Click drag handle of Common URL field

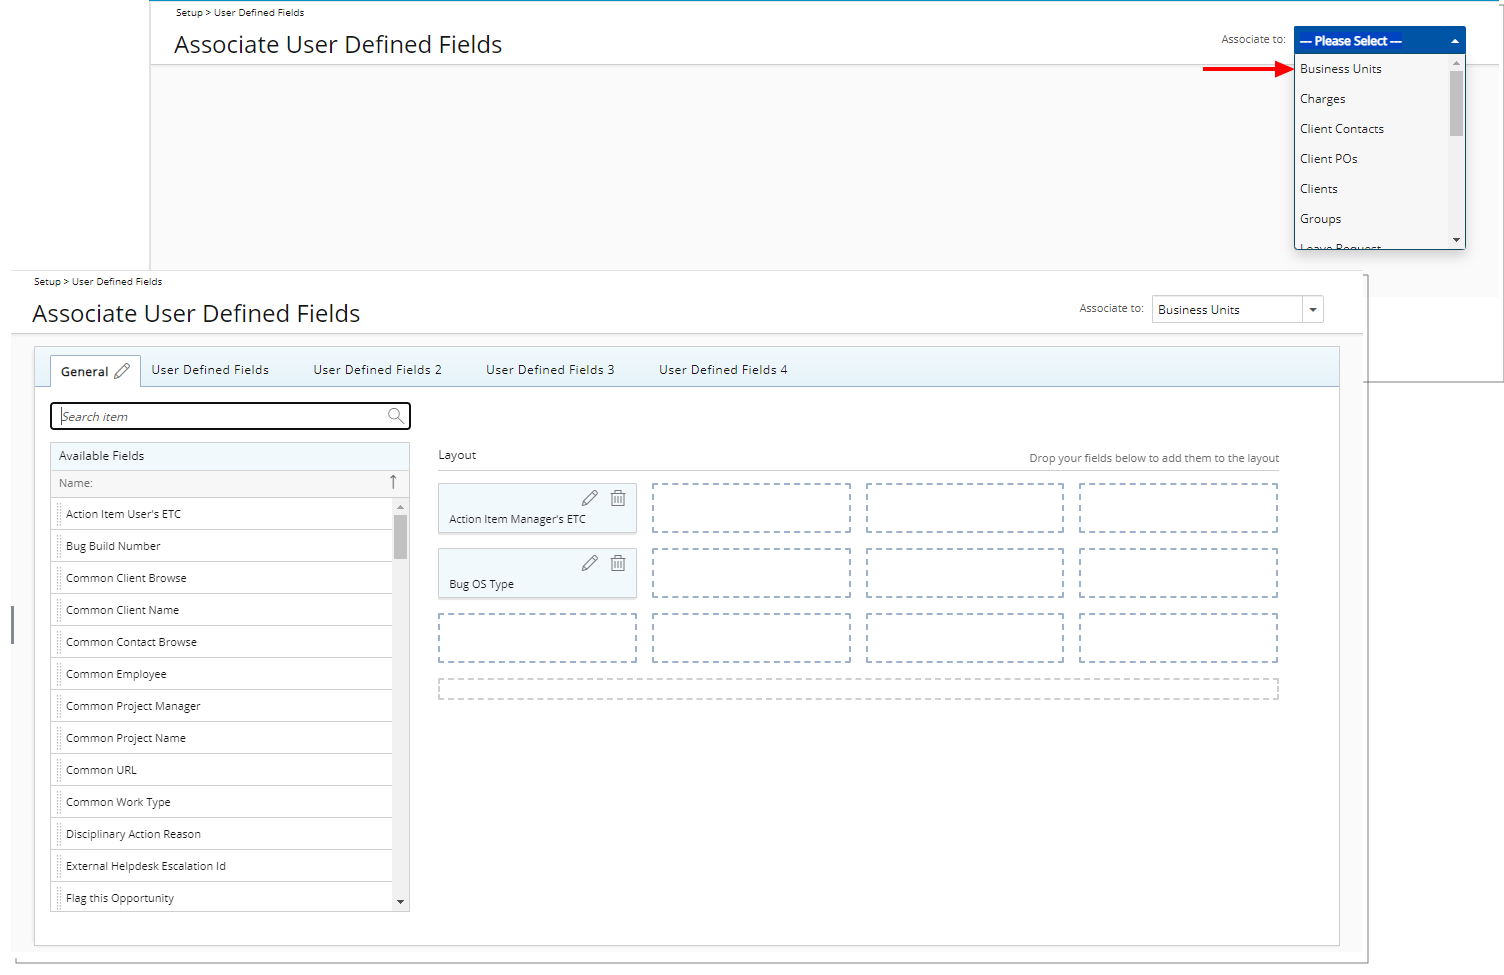[59, 770]
